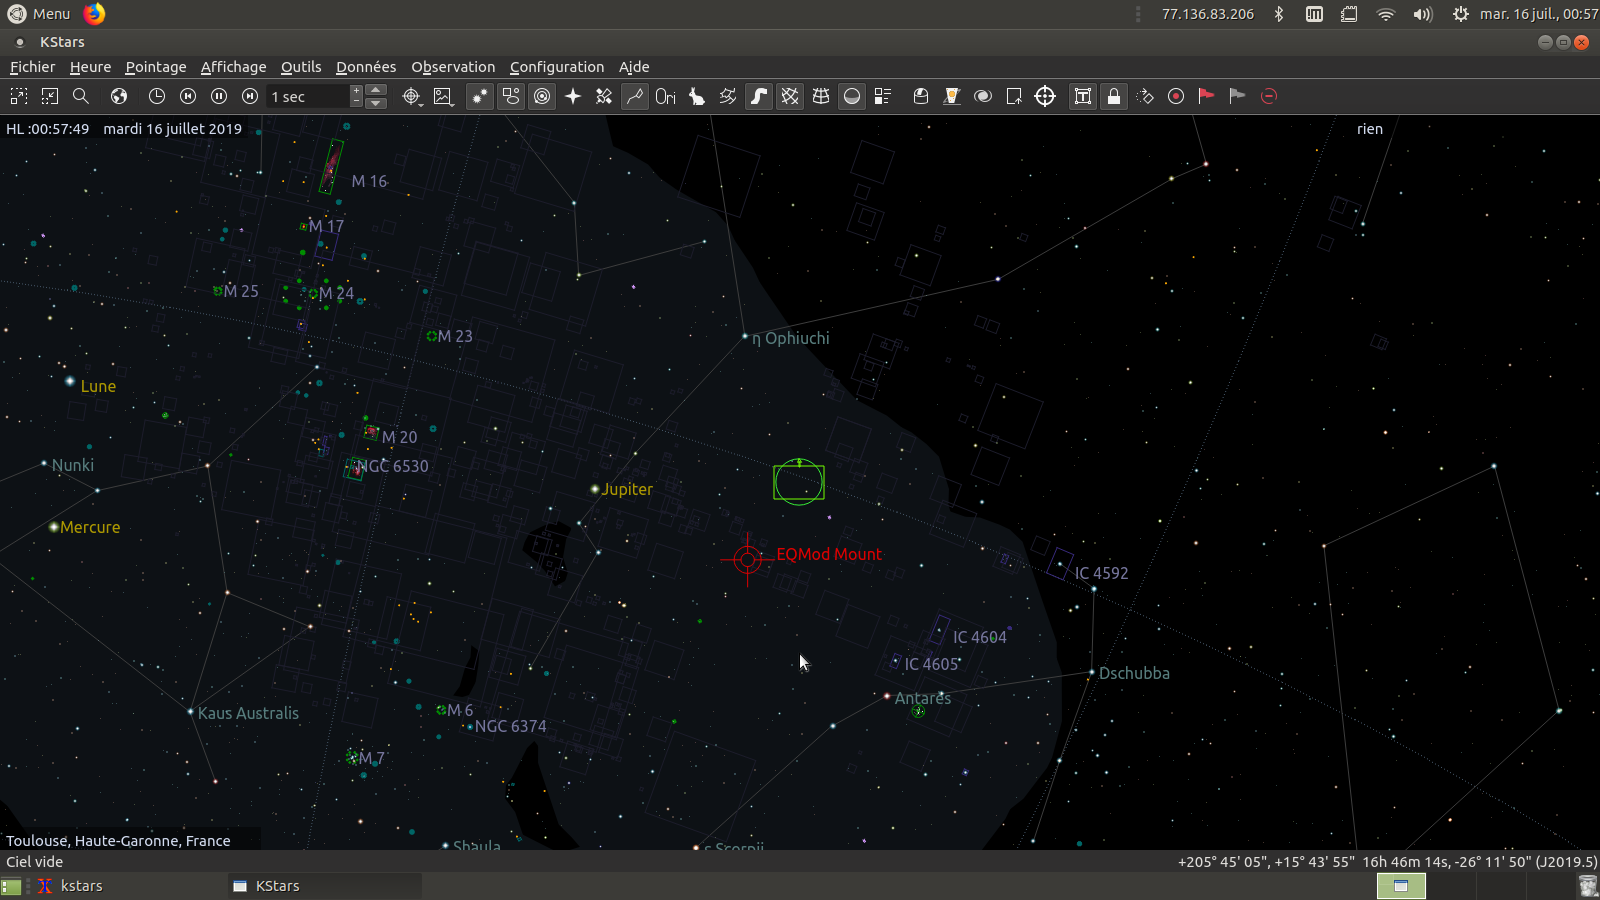The image size is (1600, 900).
Task: Click the '1 sec' time step field
Action: (308, 96)
